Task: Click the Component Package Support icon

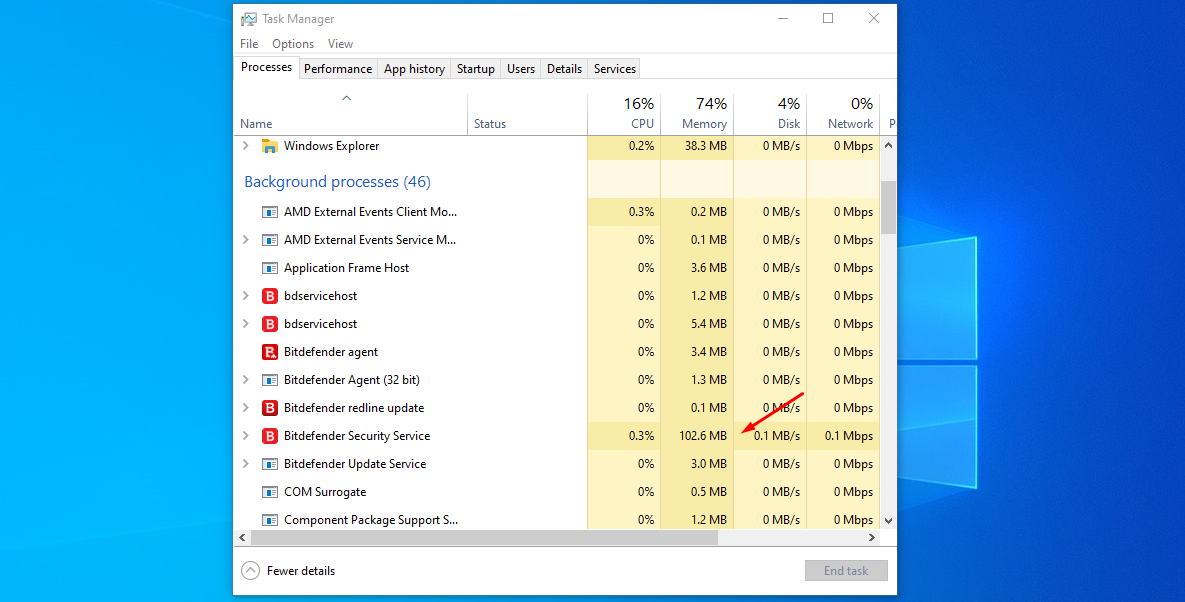Action: tap(270, 520)
